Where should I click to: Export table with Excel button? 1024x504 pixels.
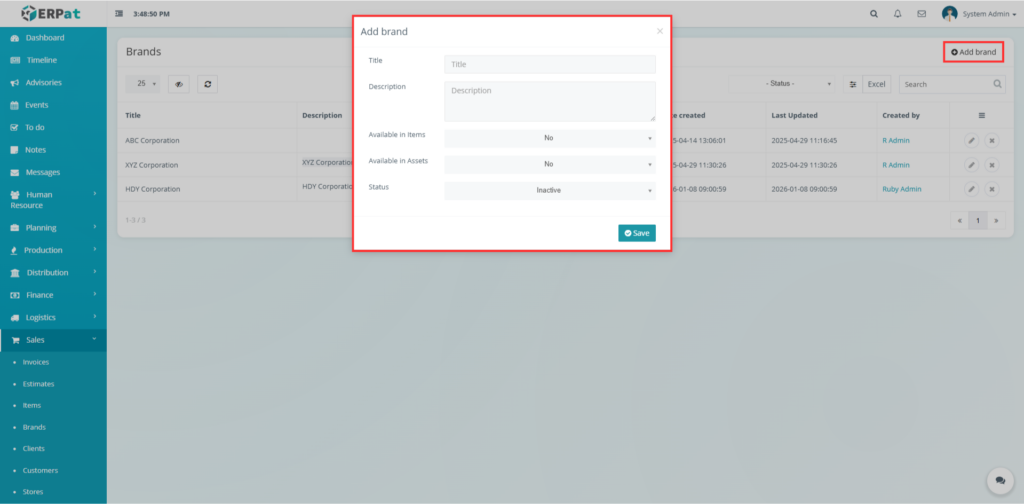point(876,84)
